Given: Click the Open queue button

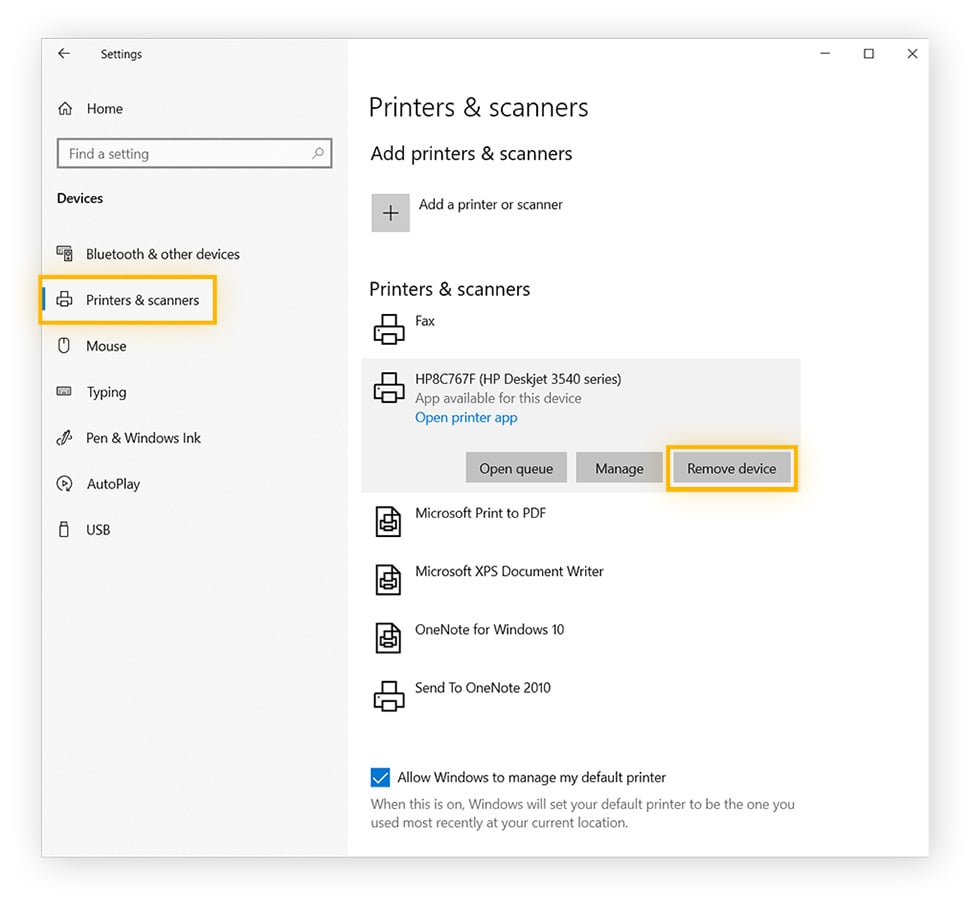Looking at the screenshot, I should [x=516, y=467].
